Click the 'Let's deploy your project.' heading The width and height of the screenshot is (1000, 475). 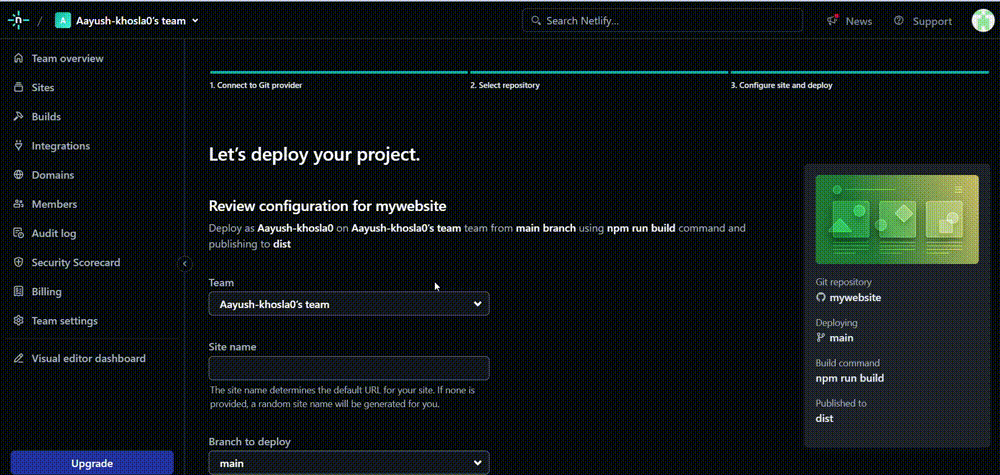tap(314, 155)
